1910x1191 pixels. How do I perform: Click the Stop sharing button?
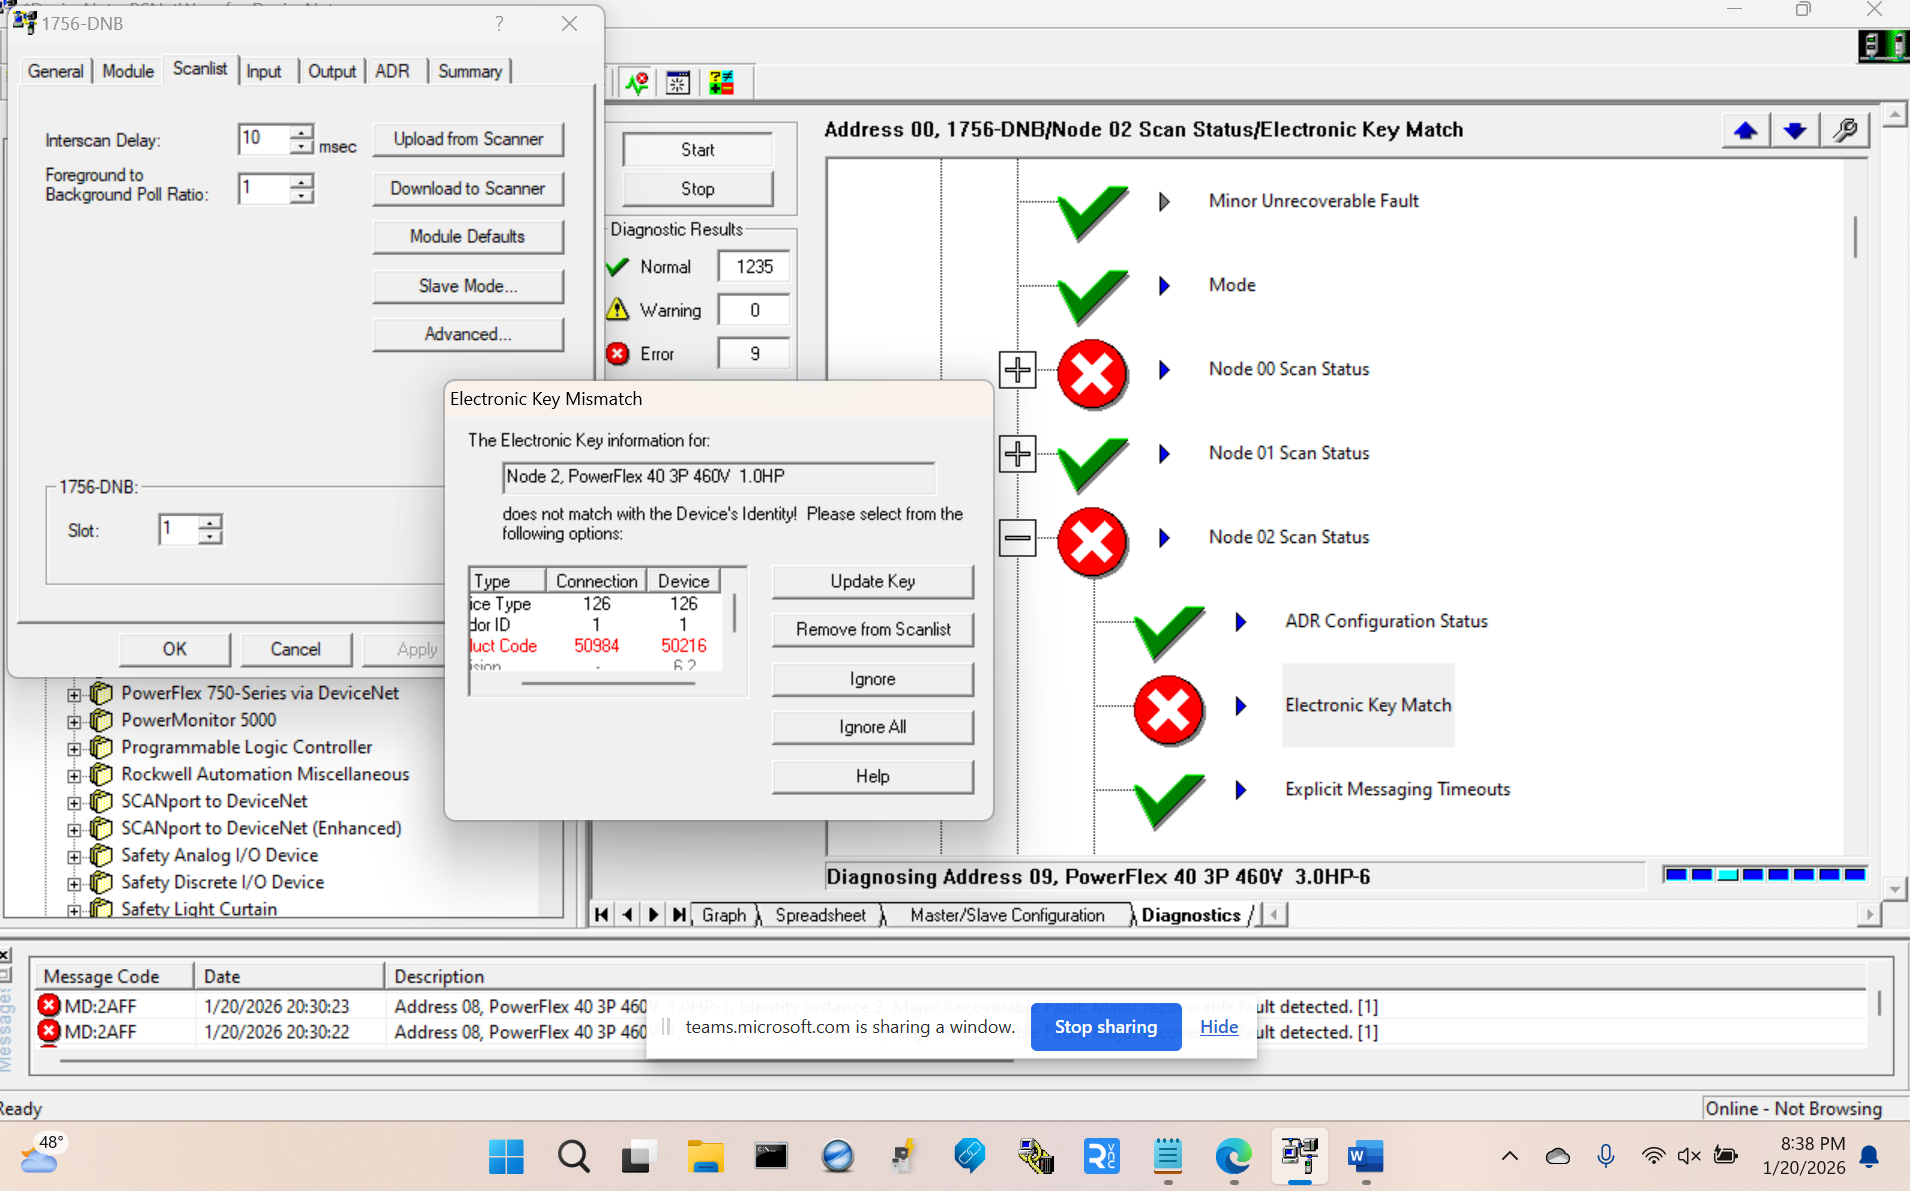1106,1027
